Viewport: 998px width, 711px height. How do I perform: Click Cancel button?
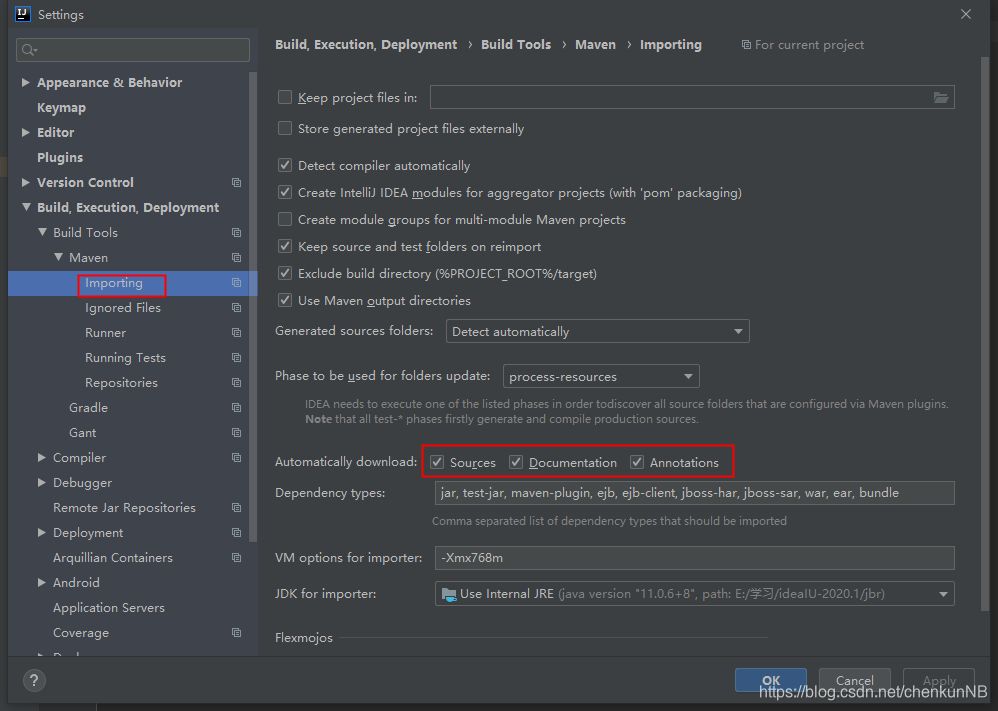click(x=854, y=680)
